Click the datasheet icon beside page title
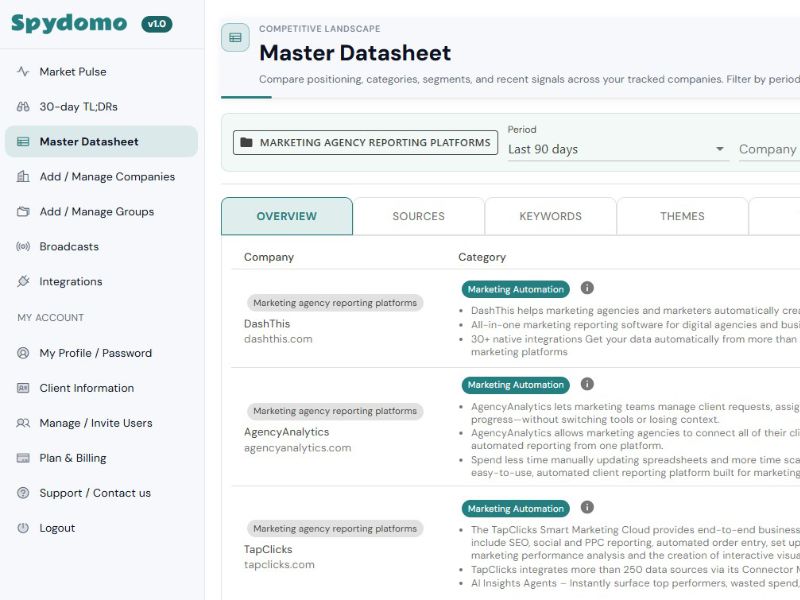Image resolution: width=800 pixels, height=600 pixels. 235,37
